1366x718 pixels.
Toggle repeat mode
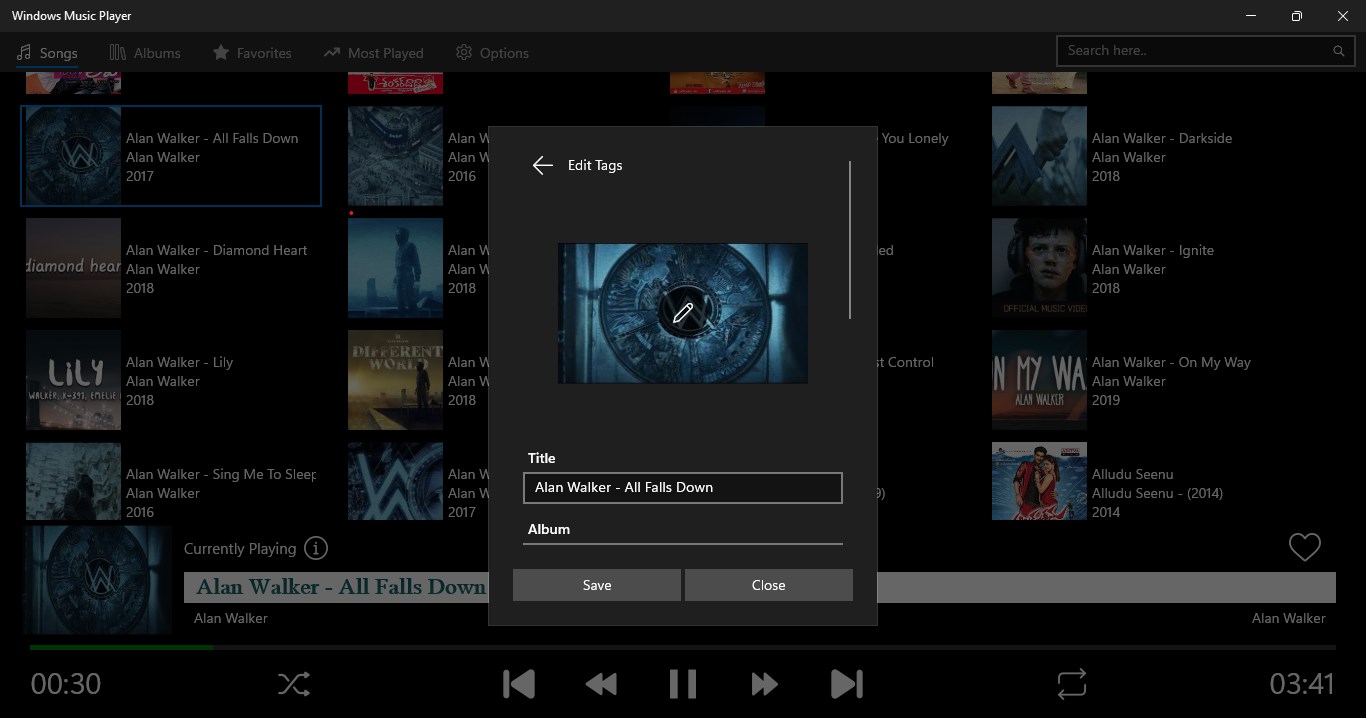(x=1071, y=684)
